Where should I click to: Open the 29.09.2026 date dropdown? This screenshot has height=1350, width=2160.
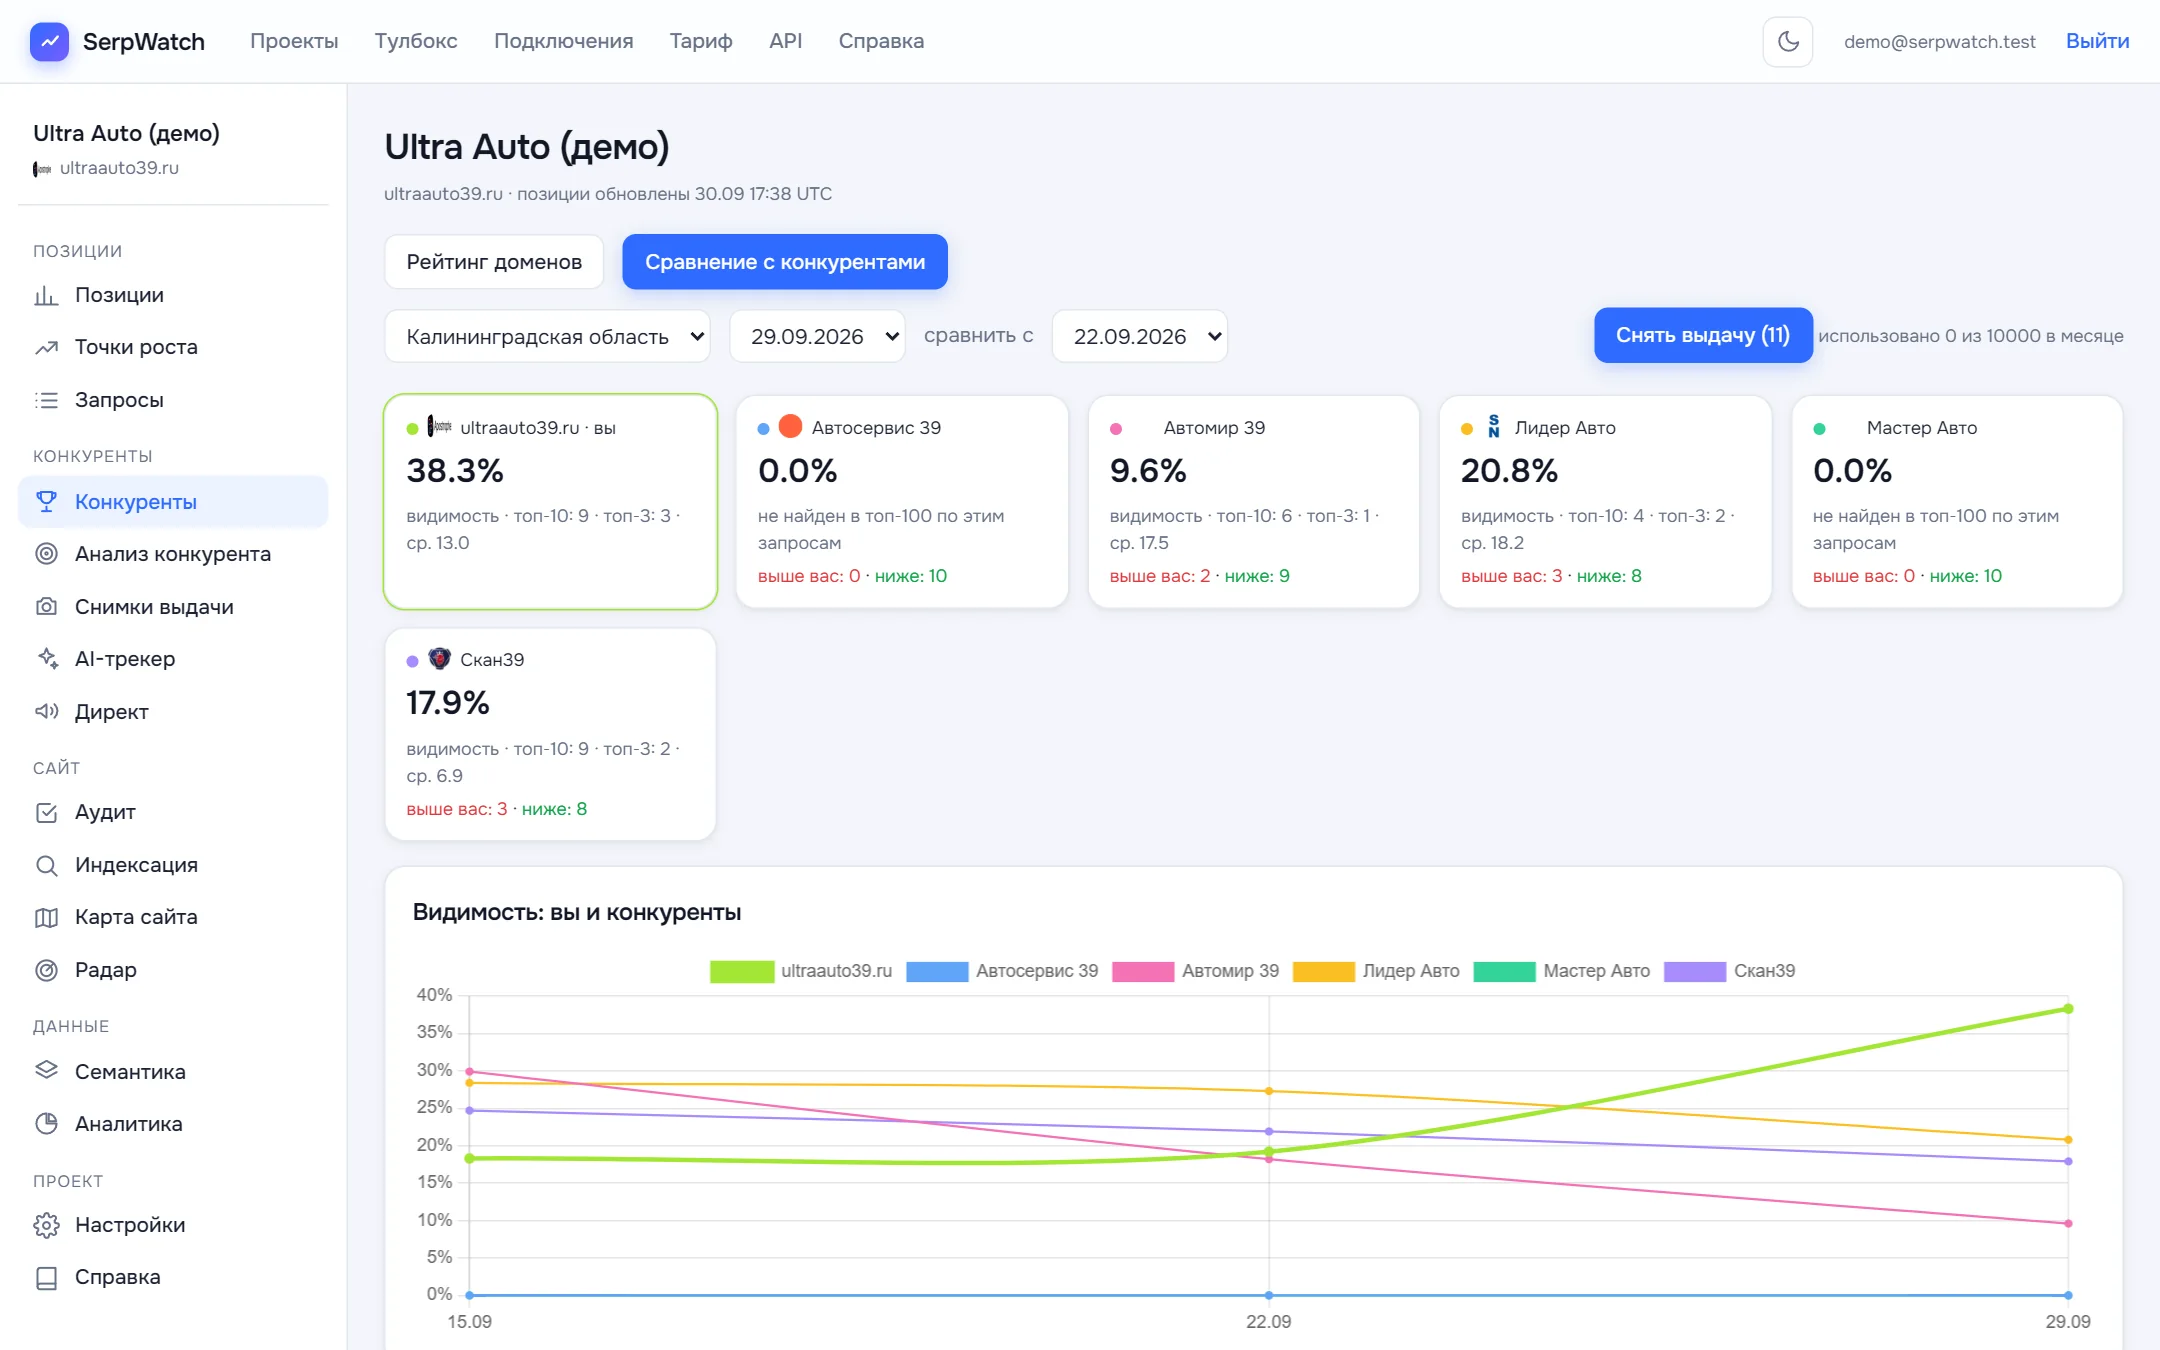[817, 336]
